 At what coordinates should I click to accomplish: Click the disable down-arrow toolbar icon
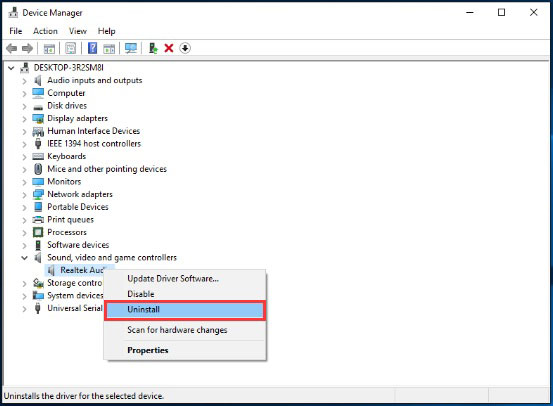coord(185,48)
